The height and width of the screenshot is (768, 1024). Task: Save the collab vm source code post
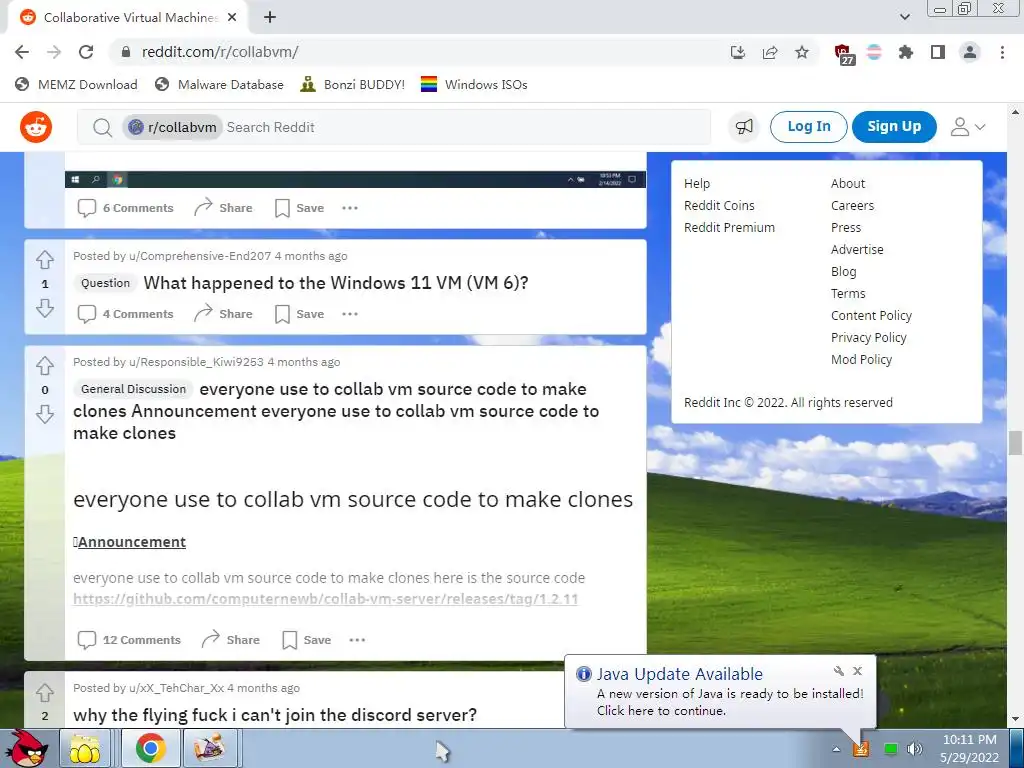[307, 640]
